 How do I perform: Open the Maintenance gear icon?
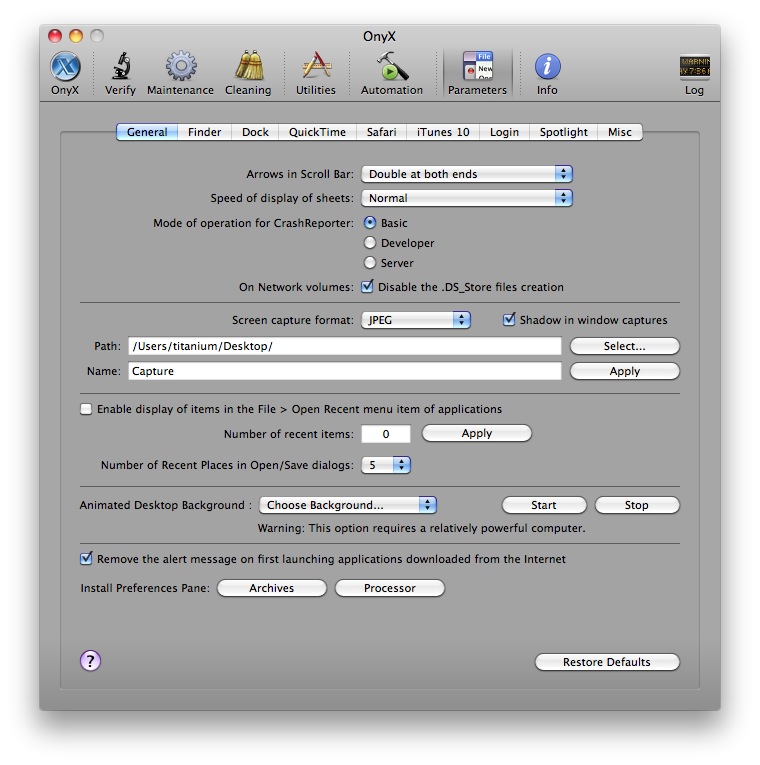pos(180,73)
